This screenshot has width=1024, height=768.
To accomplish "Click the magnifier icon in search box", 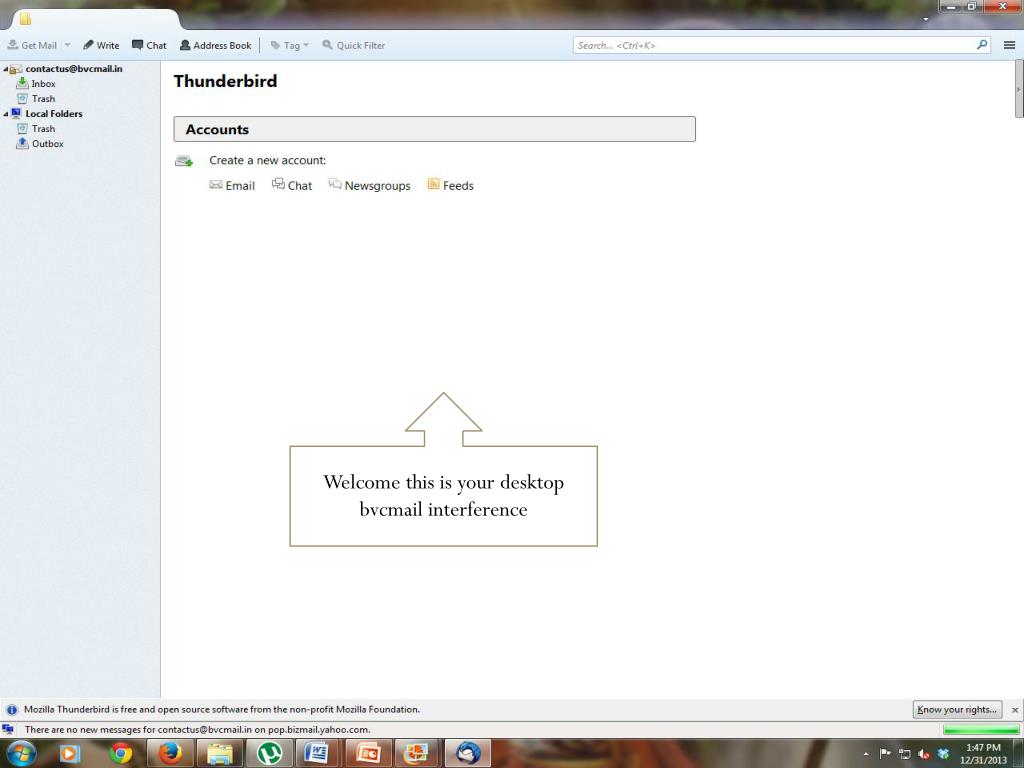I will pyautogui.click(x=982, y=44).
